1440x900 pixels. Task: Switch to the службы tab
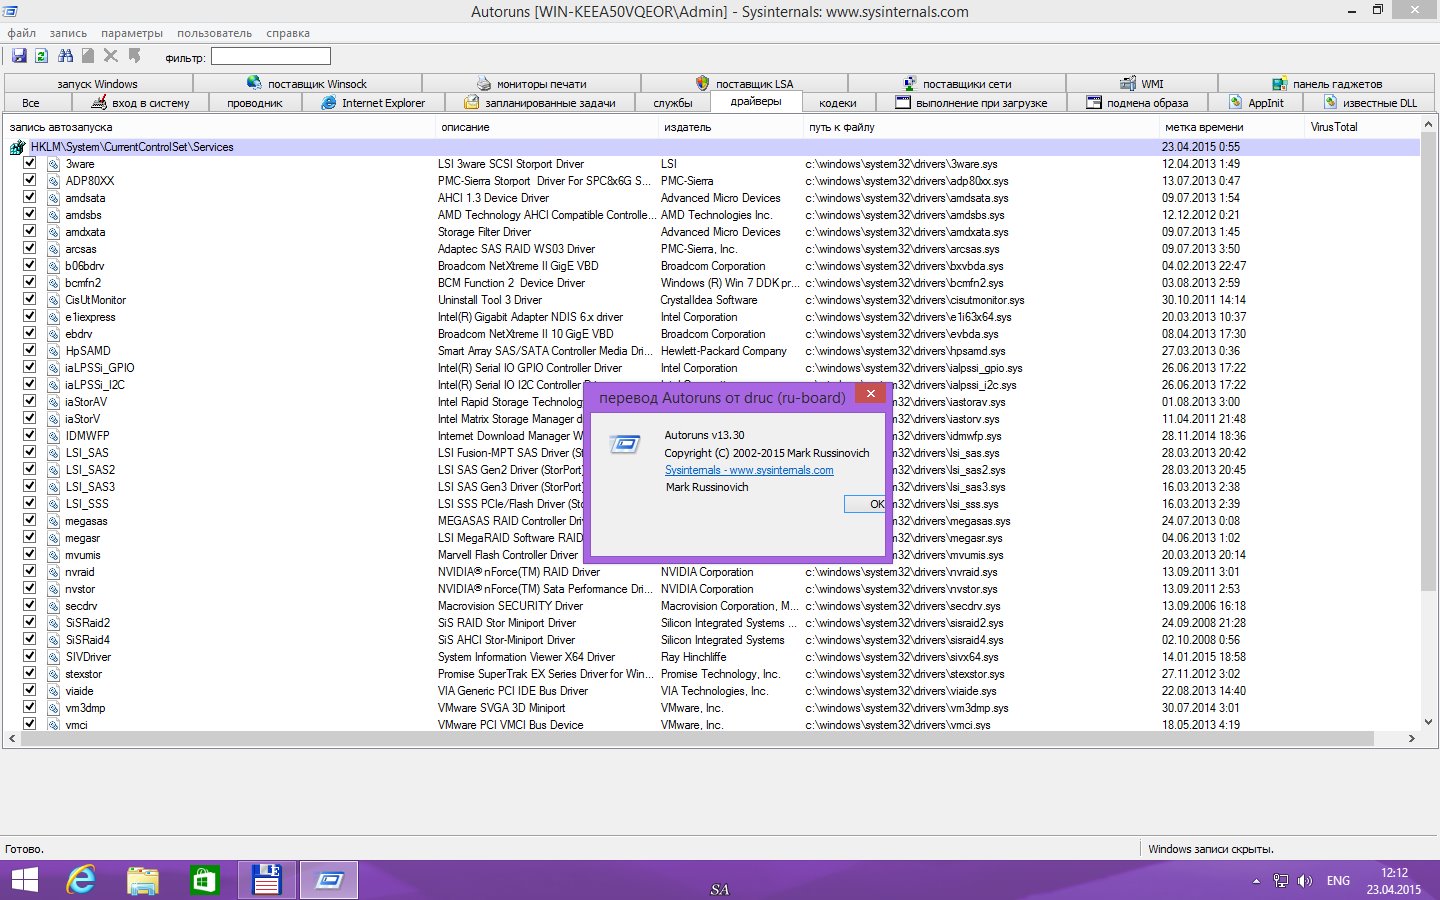click(673, 103)
